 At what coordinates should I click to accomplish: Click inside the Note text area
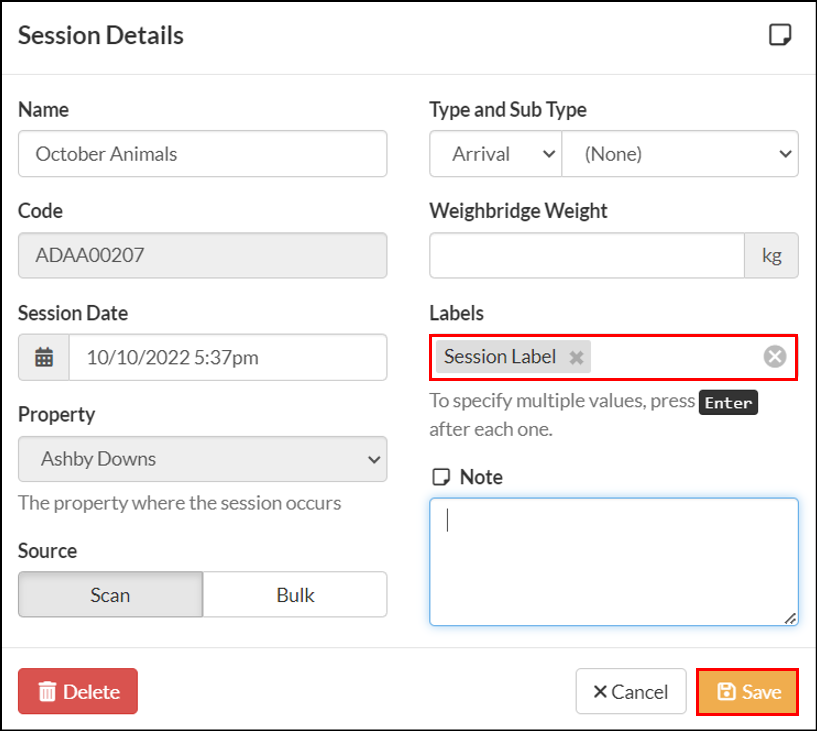pos(614,562)
